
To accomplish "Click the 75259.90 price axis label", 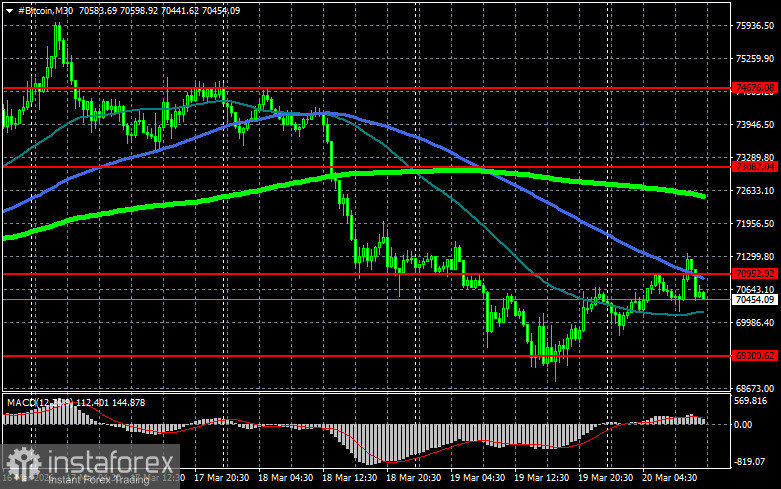I will (755, 59).
